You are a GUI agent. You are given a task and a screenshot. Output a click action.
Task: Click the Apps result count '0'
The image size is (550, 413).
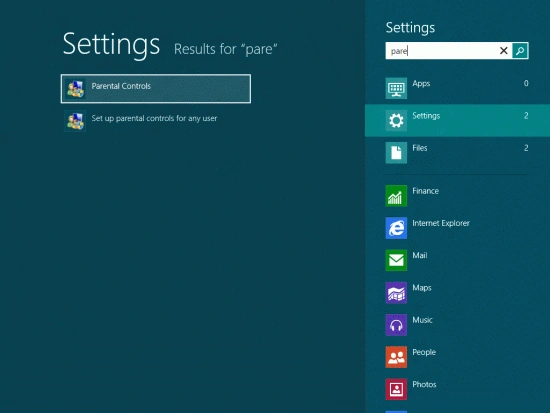[x=526, y=83]
